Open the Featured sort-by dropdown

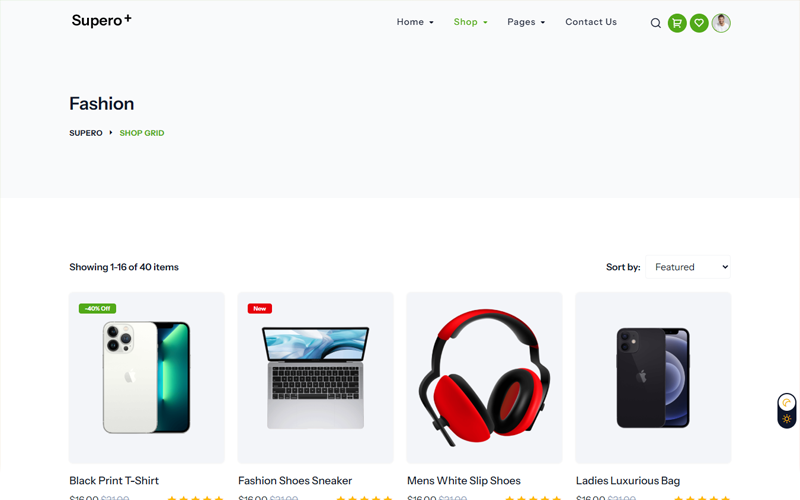[688, 267]
